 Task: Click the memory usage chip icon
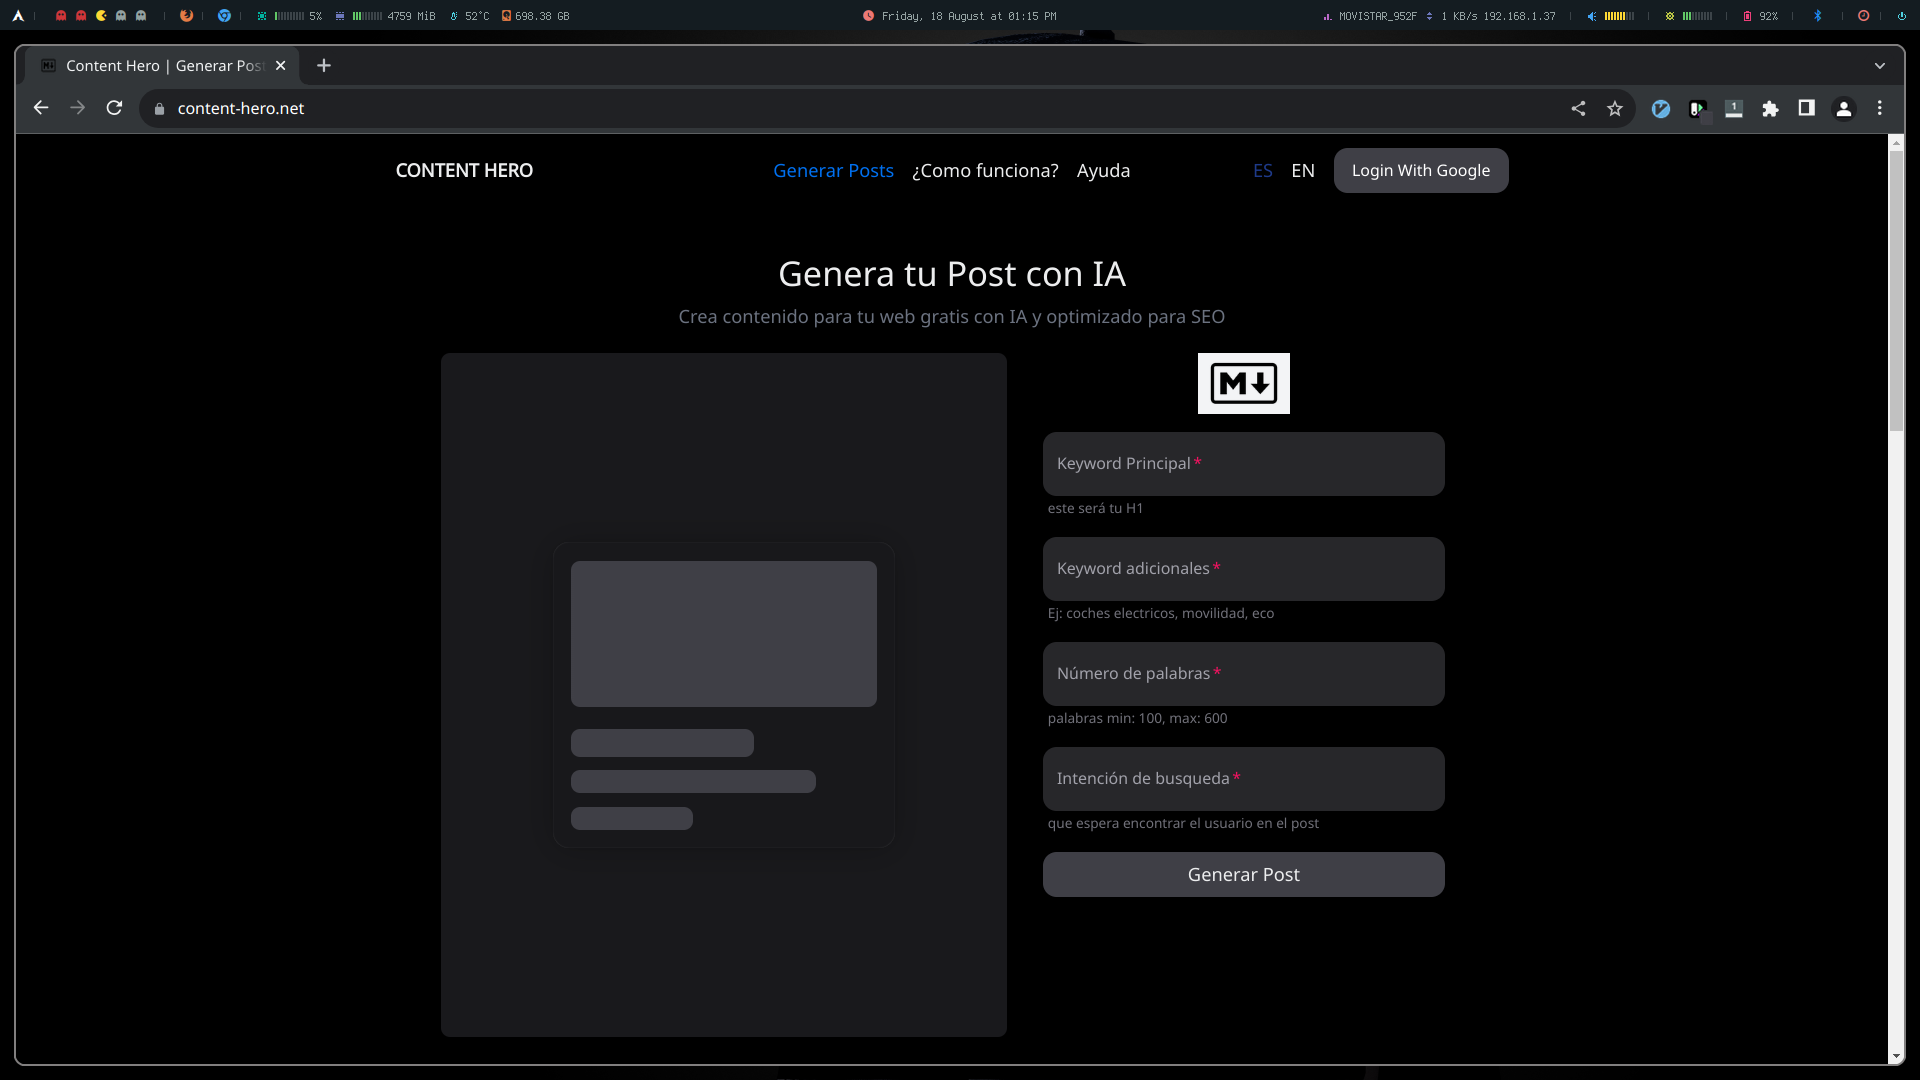click(x=340, y=16)
